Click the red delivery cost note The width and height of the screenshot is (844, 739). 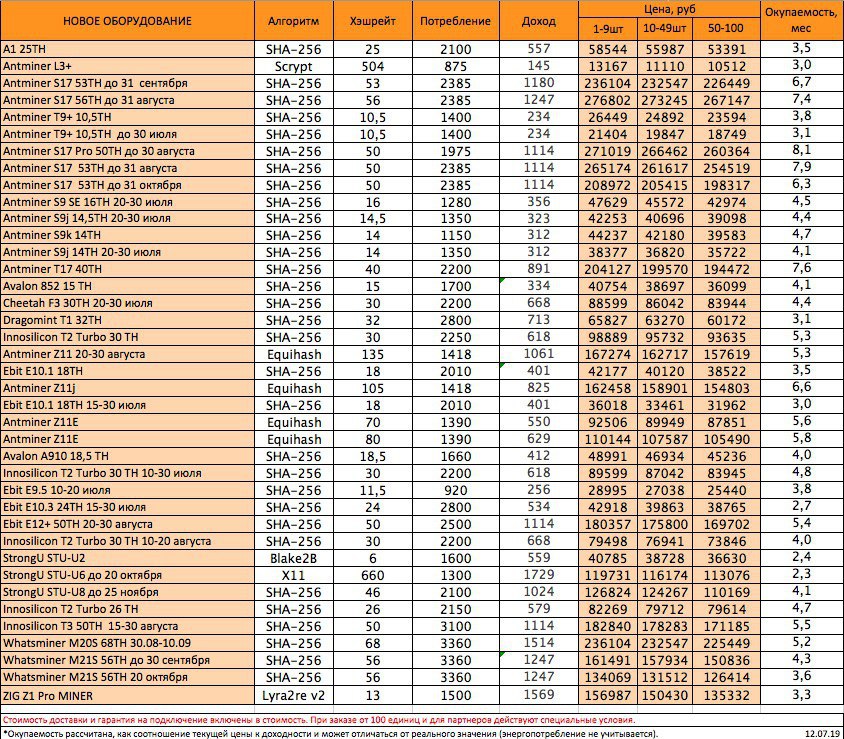click(319, 720)
